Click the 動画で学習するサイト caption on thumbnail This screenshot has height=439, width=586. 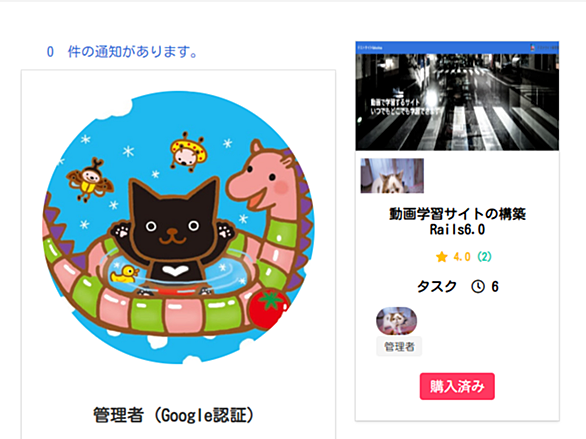pyautogui.click(x=395, y=102)
